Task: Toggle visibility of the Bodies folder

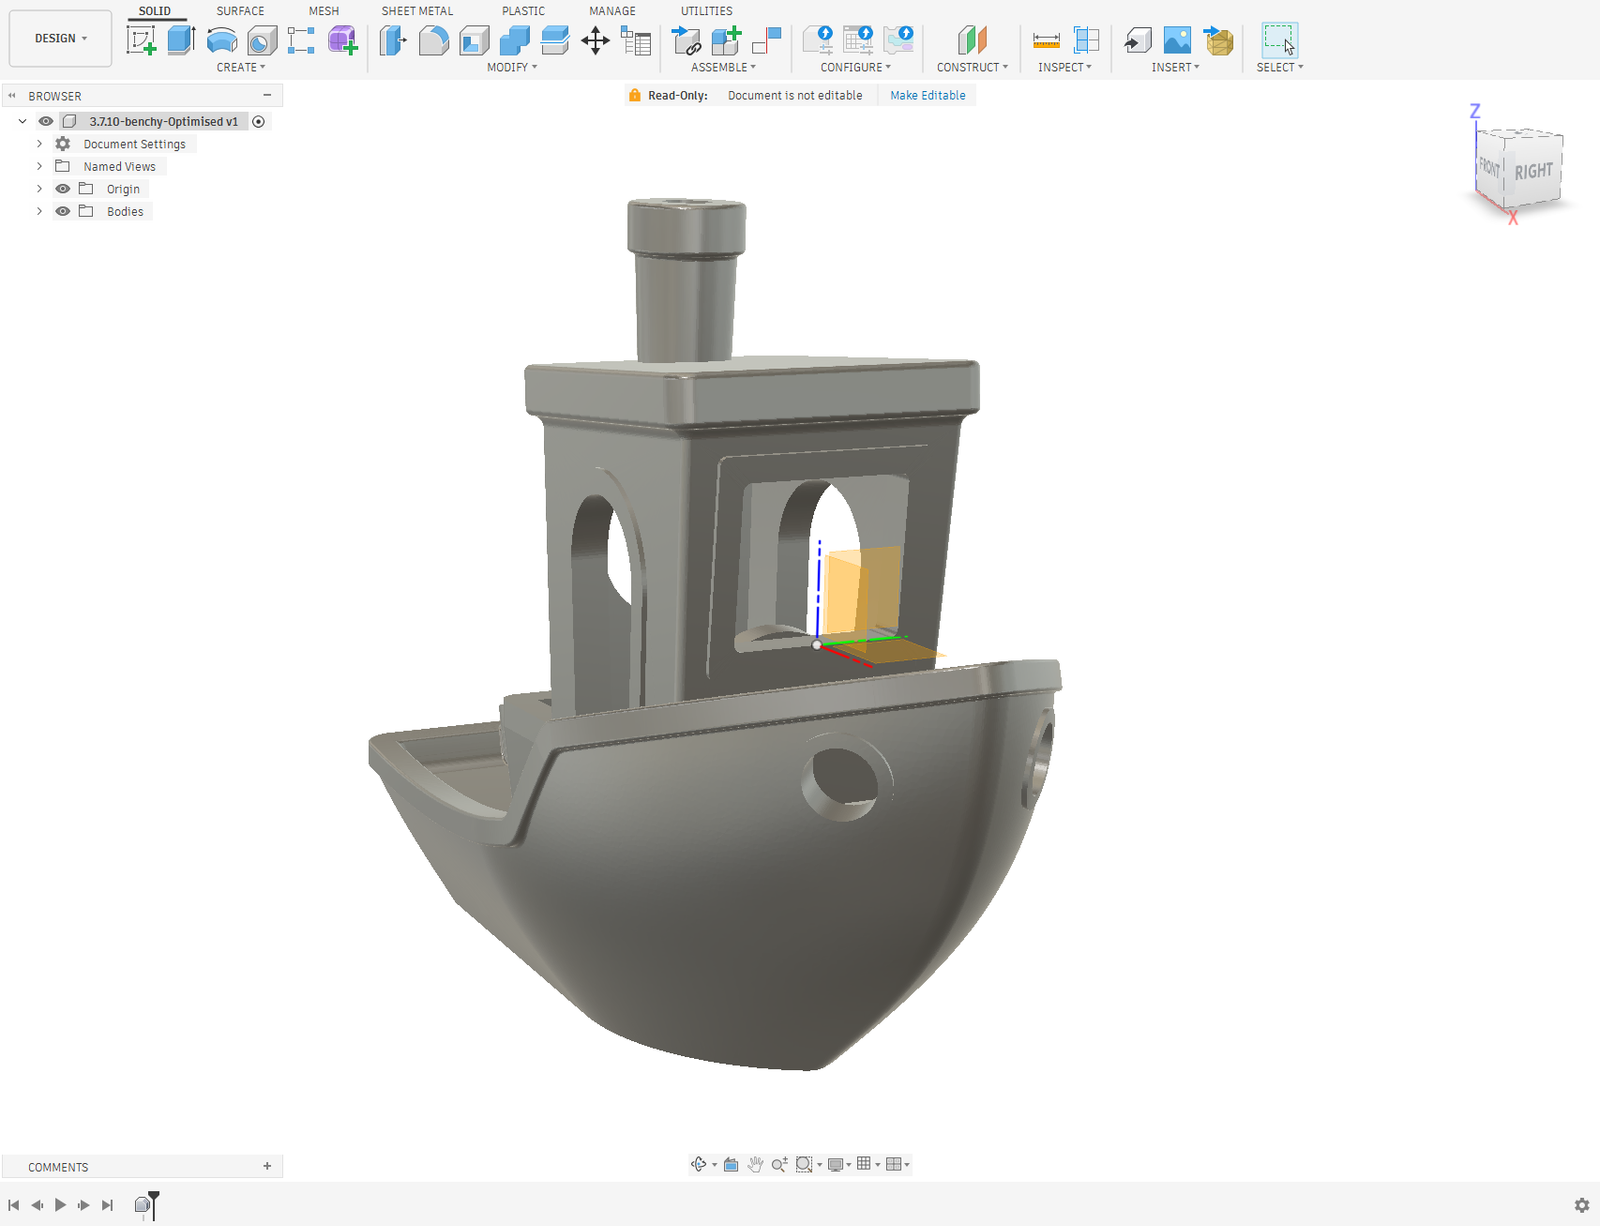Action: pyautogui.click(x=63, y=211)
